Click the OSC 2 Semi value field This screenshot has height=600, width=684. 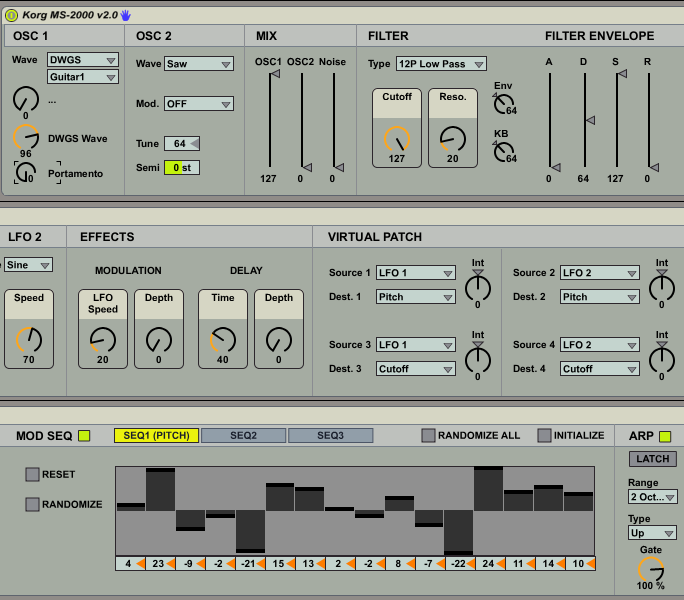tap(182, 167)
